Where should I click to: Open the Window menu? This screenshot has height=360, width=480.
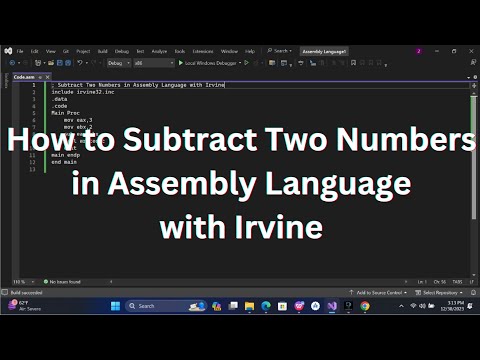[229, 51]
